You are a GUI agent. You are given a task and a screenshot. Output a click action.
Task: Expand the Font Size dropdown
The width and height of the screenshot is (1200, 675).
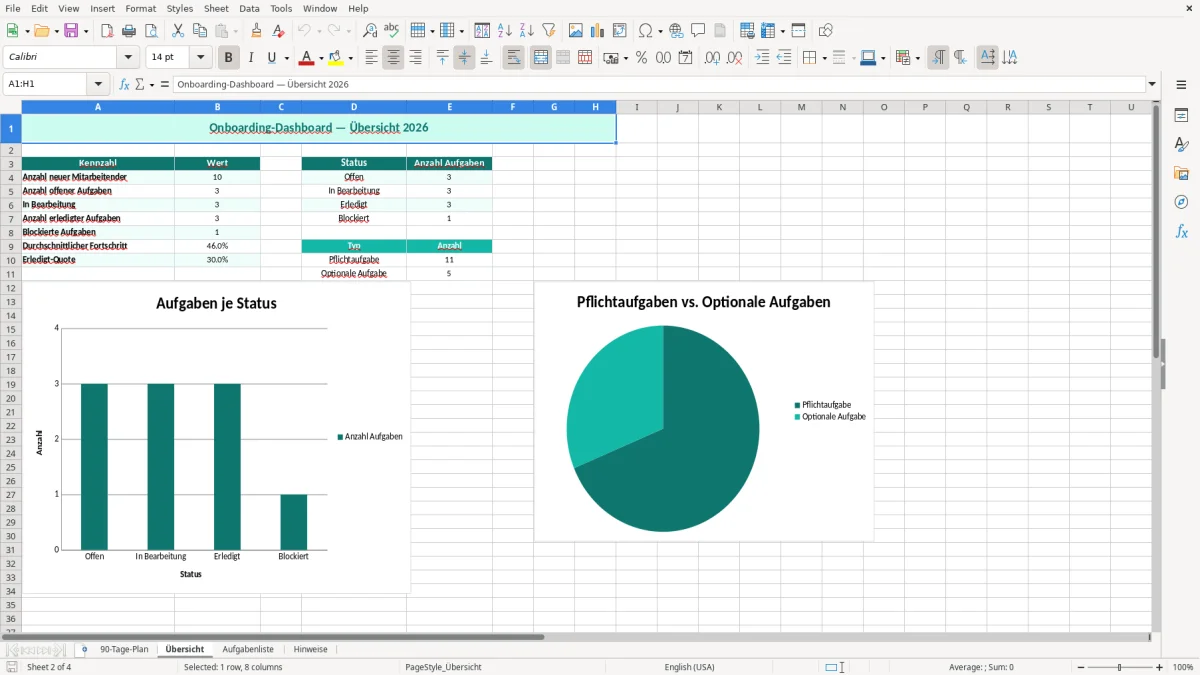point(201,58)
